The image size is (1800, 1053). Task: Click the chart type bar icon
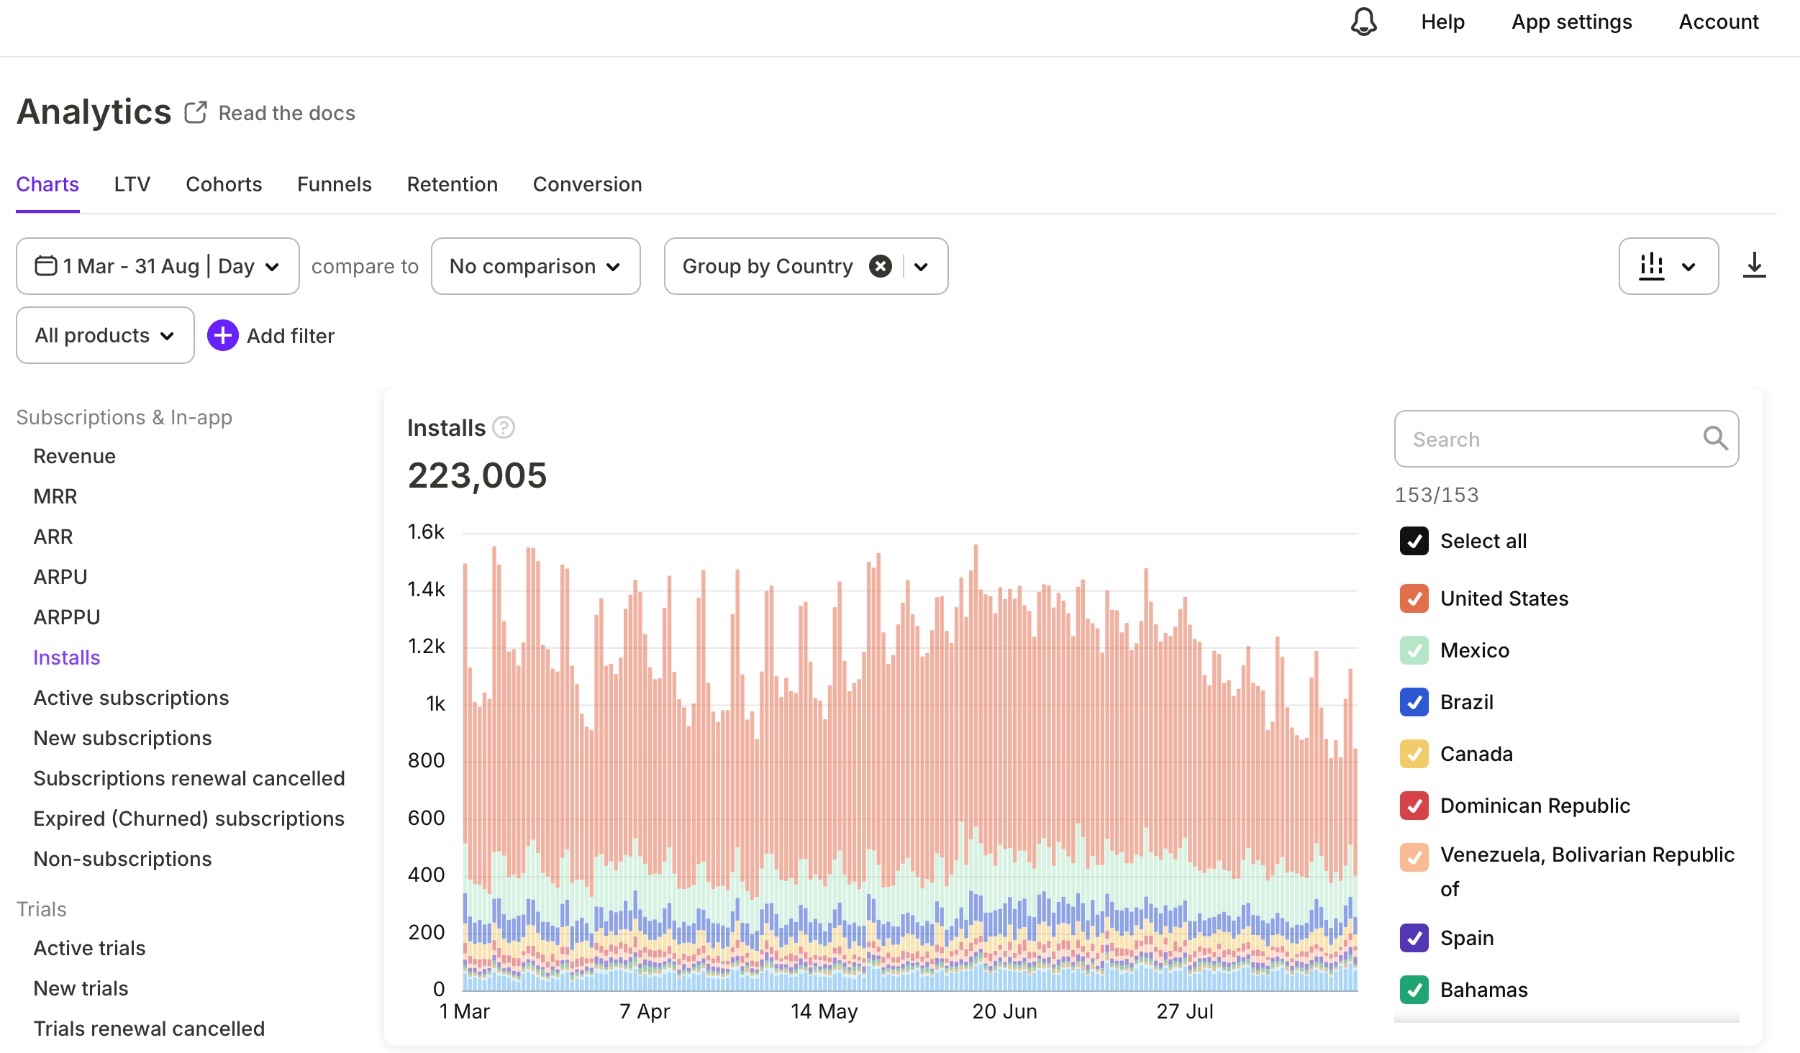[1652, 266]
